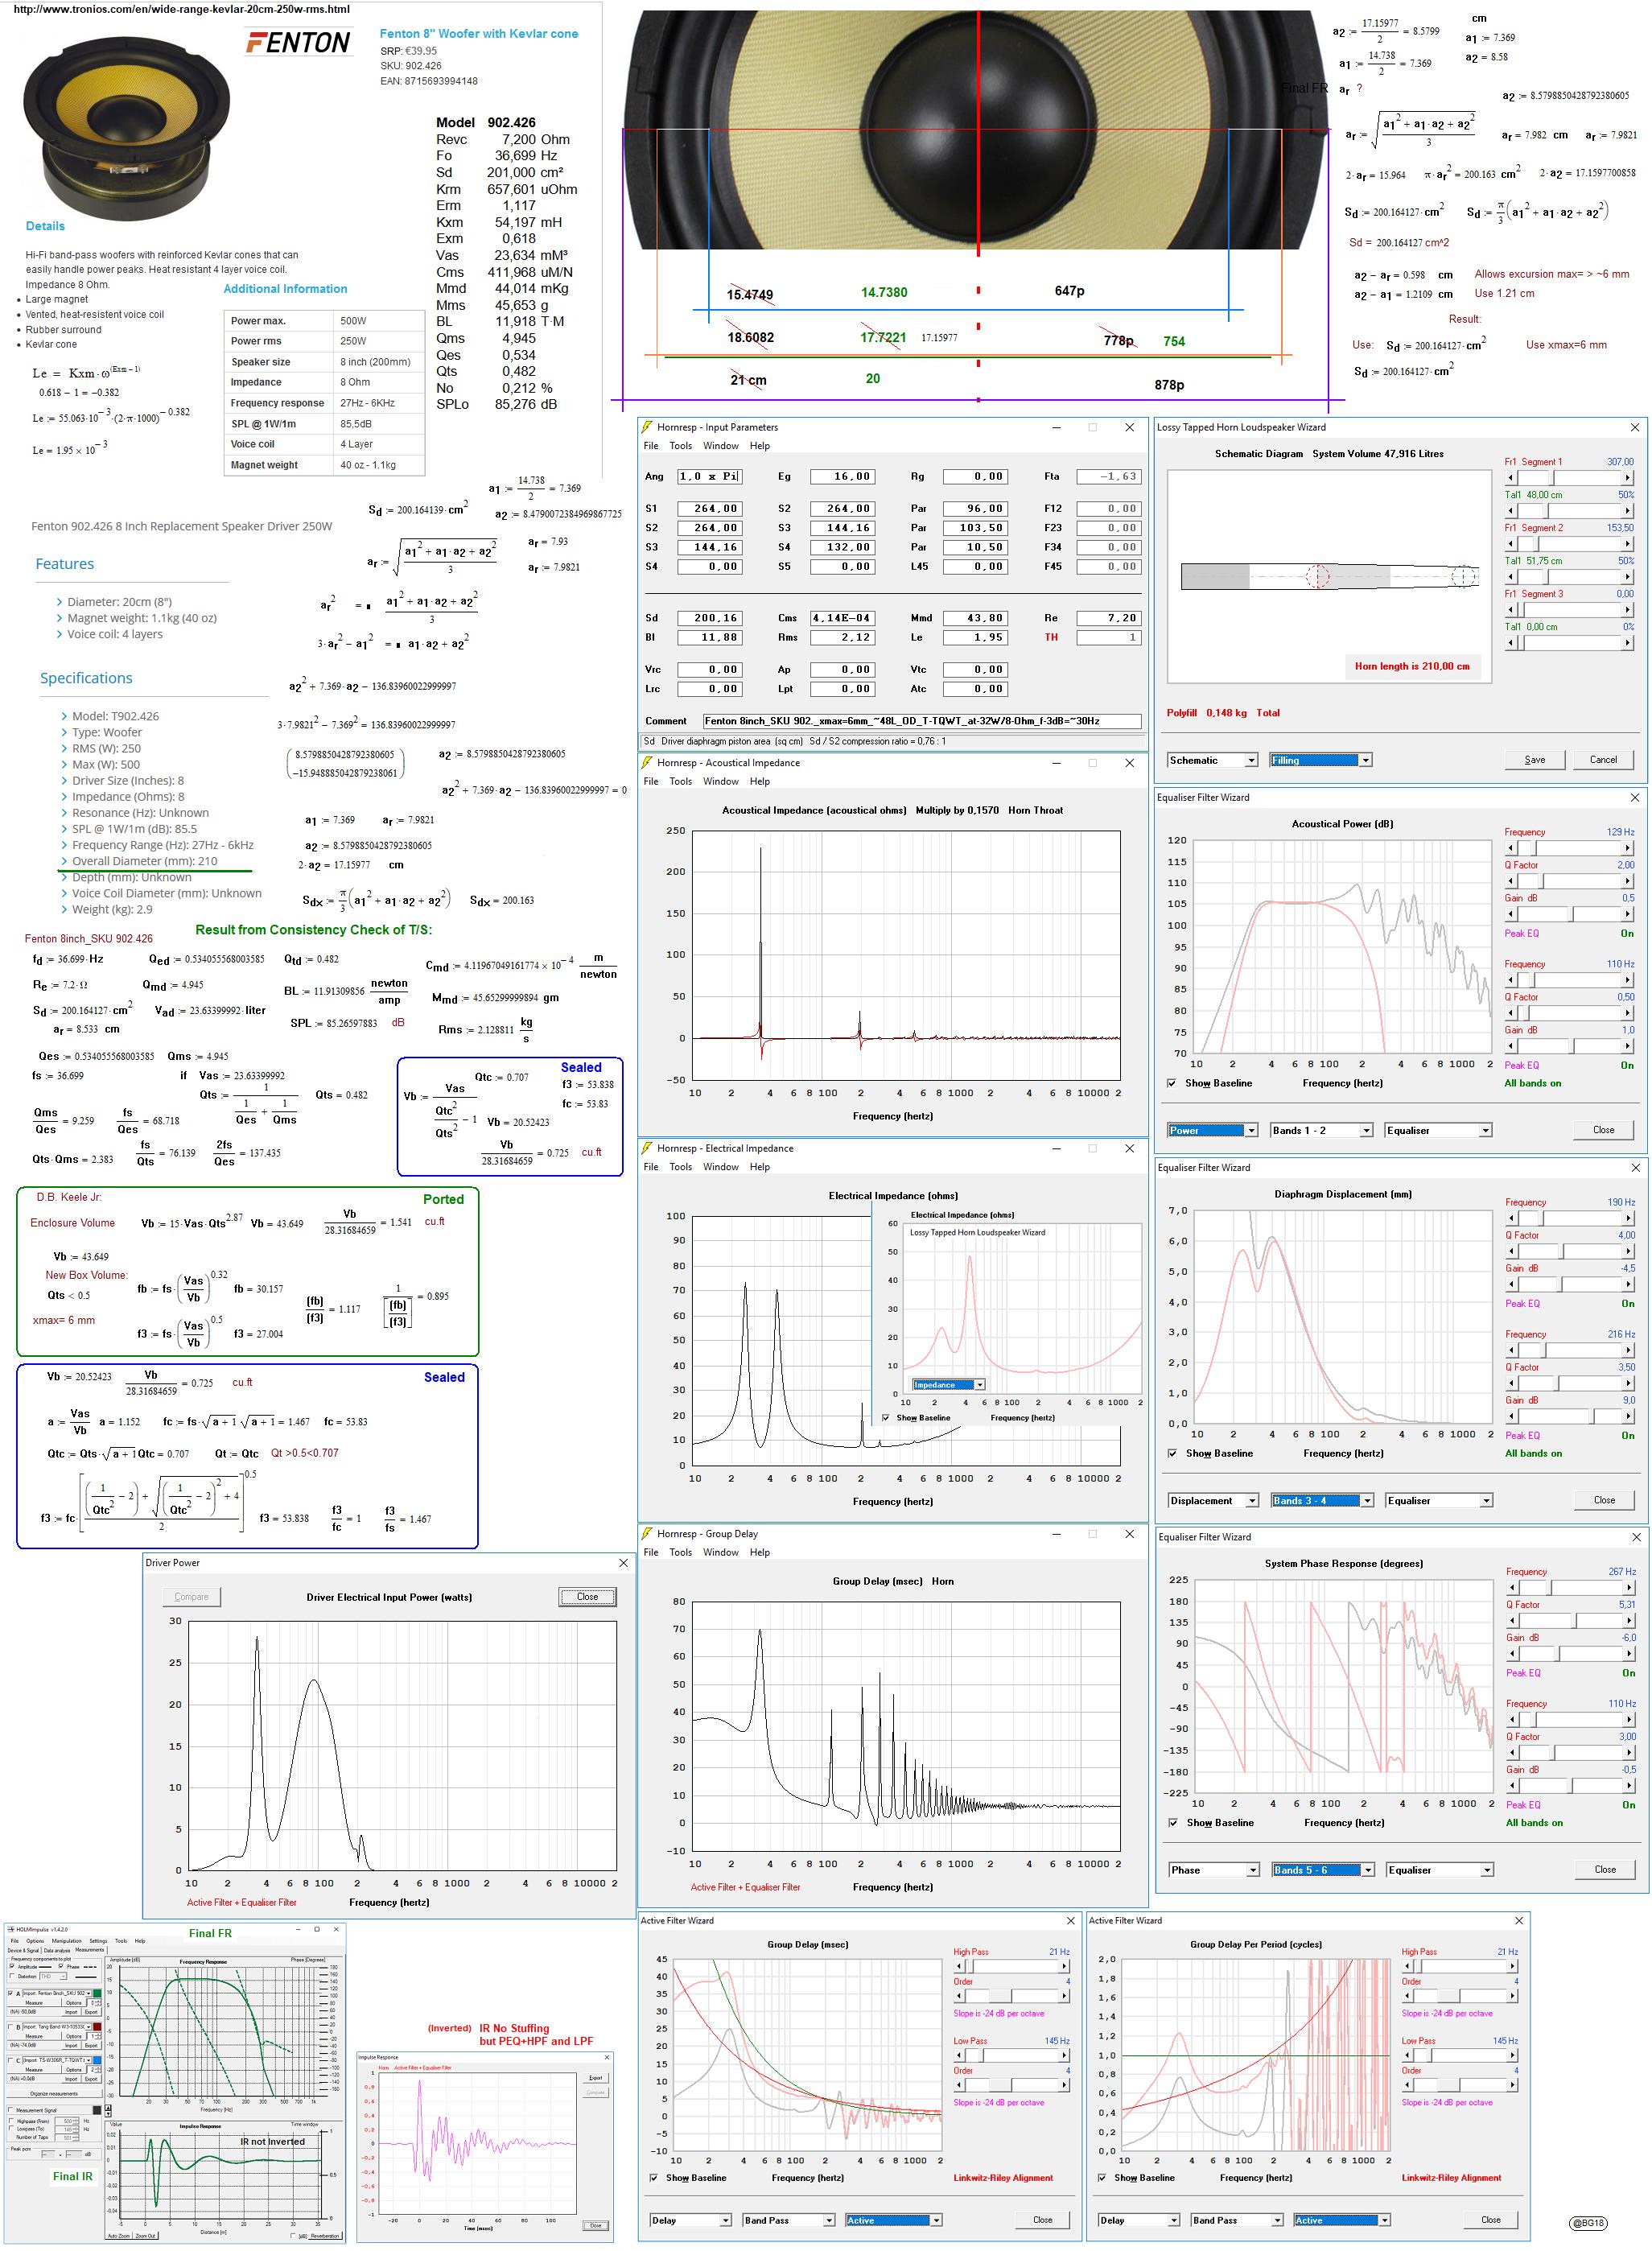
Task: Open the Impedance dropdown in Electrical Impedance inset
Action: (x=949, y=1385)
